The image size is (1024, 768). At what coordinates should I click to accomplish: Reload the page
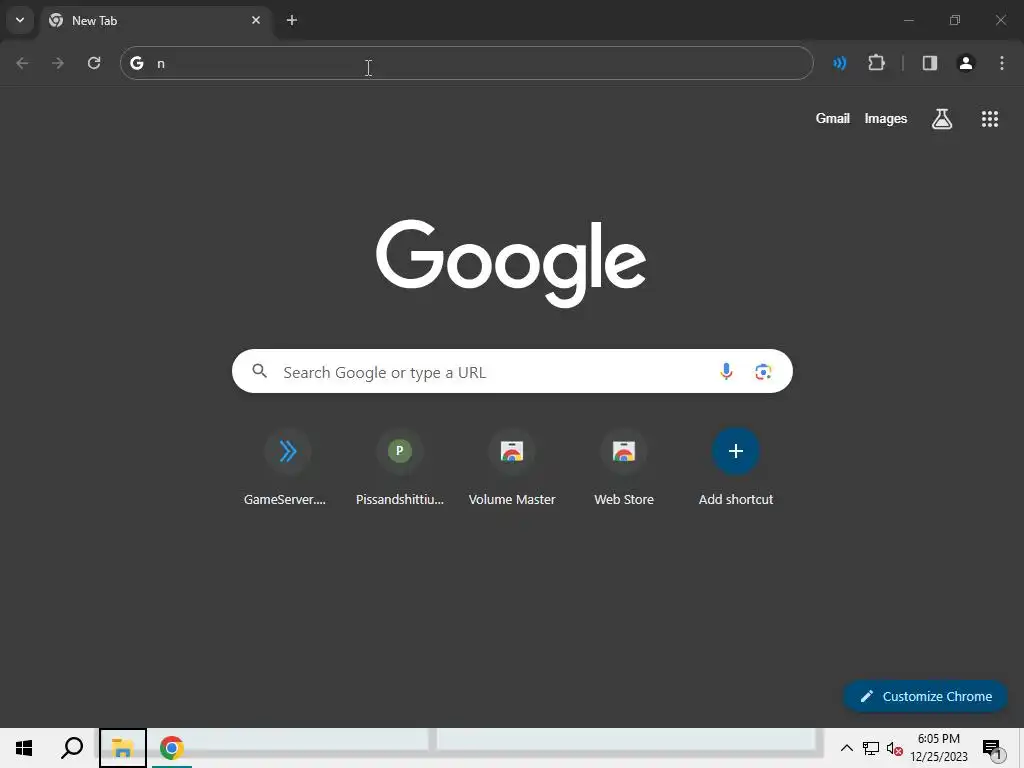(94, 63)
